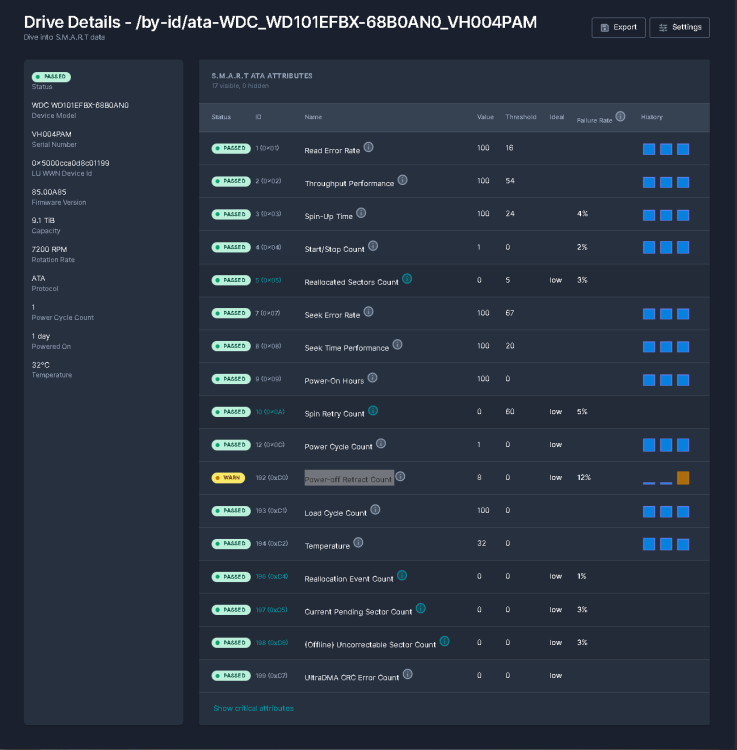Click the 9.1 TiB capacity value
Image resolution: width=737 pixels, height=750 pixels.
[x=43, y=220]
